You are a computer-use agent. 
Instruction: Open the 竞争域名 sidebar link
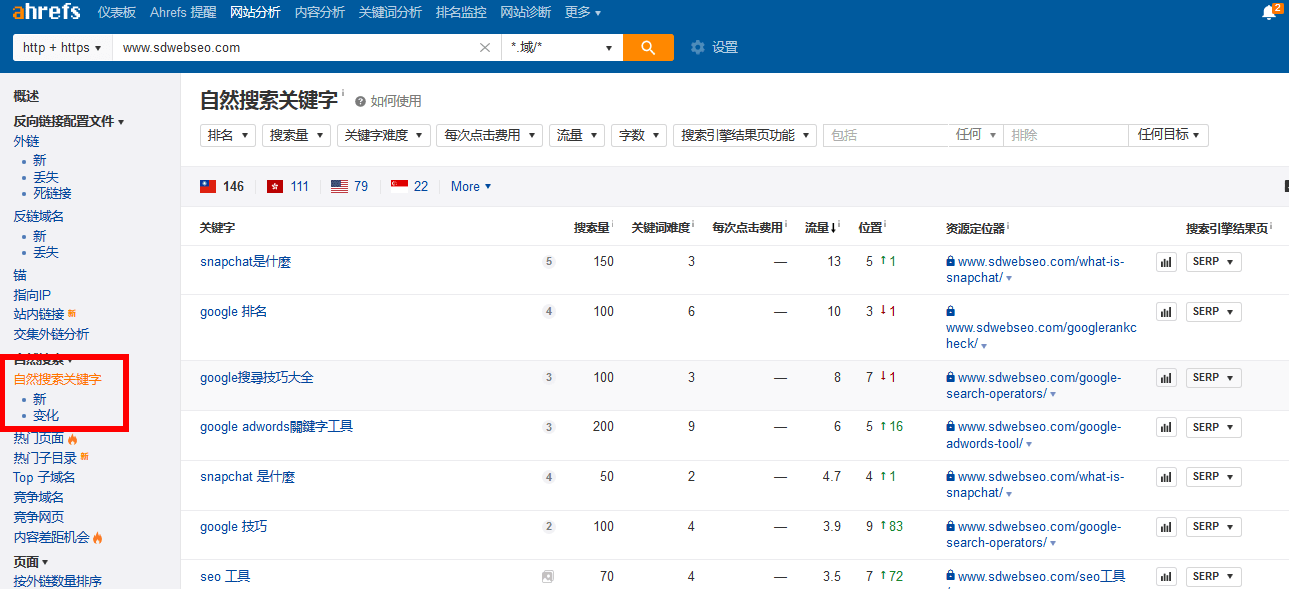pyautogui.click(x=38, y=497)
